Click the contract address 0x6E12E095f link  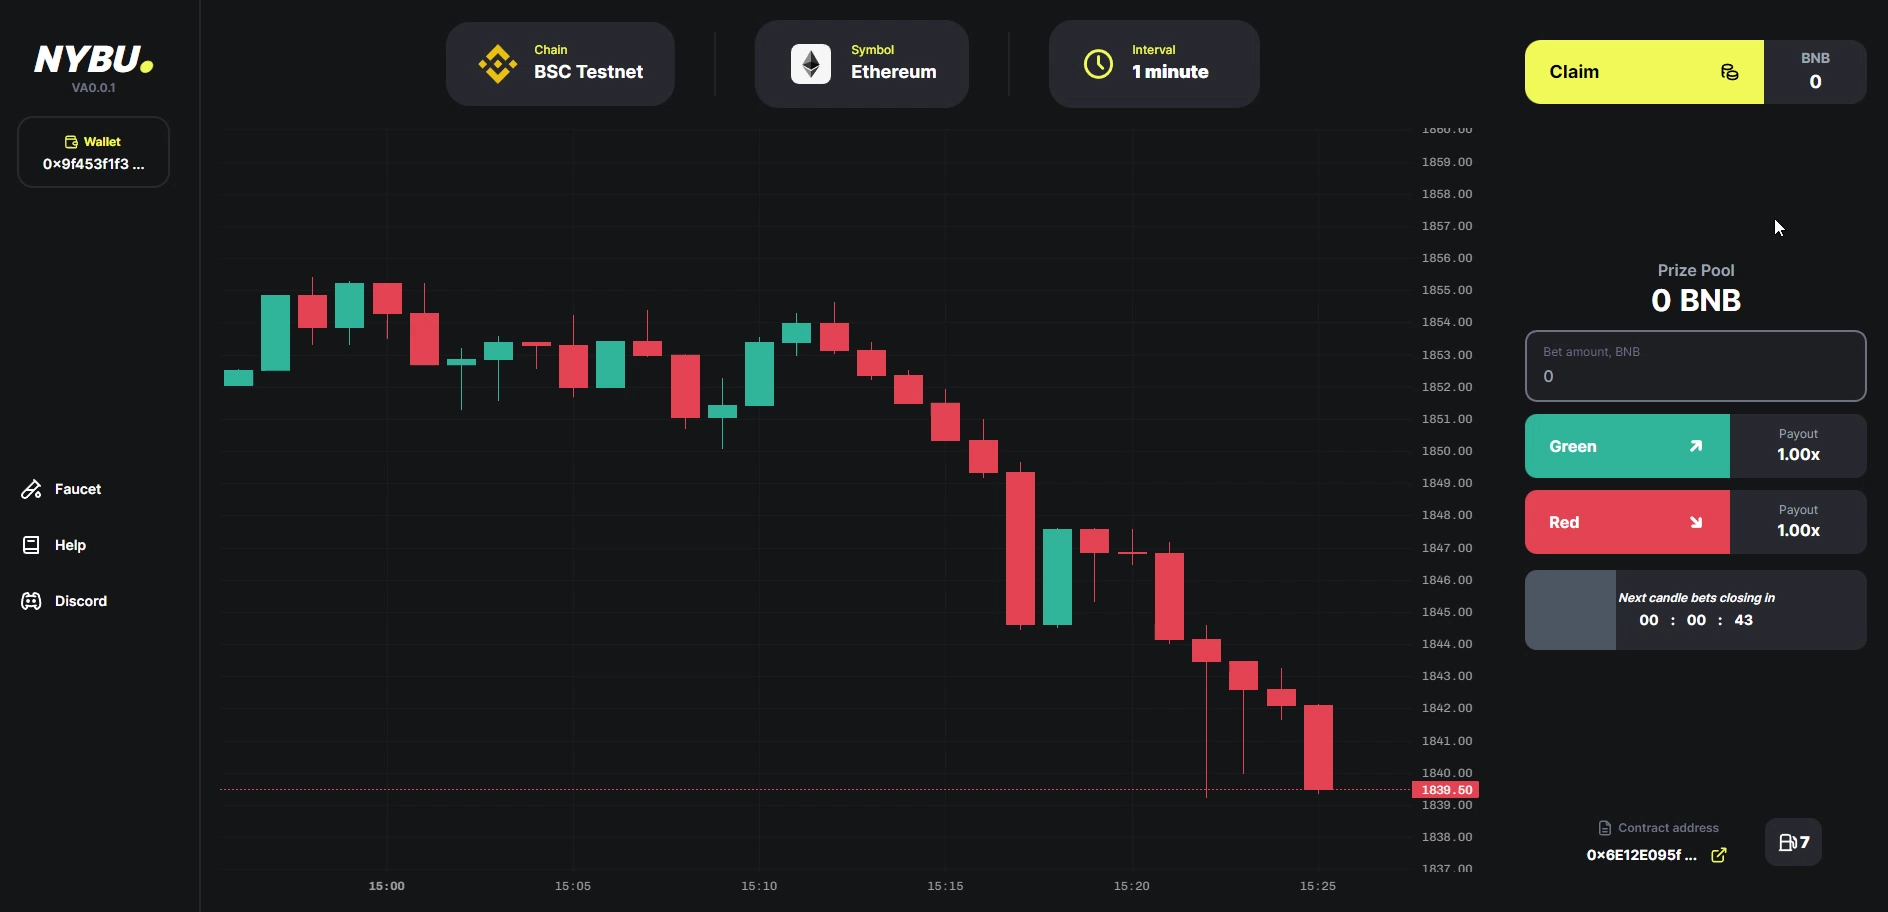click(x=1641, y=855)
